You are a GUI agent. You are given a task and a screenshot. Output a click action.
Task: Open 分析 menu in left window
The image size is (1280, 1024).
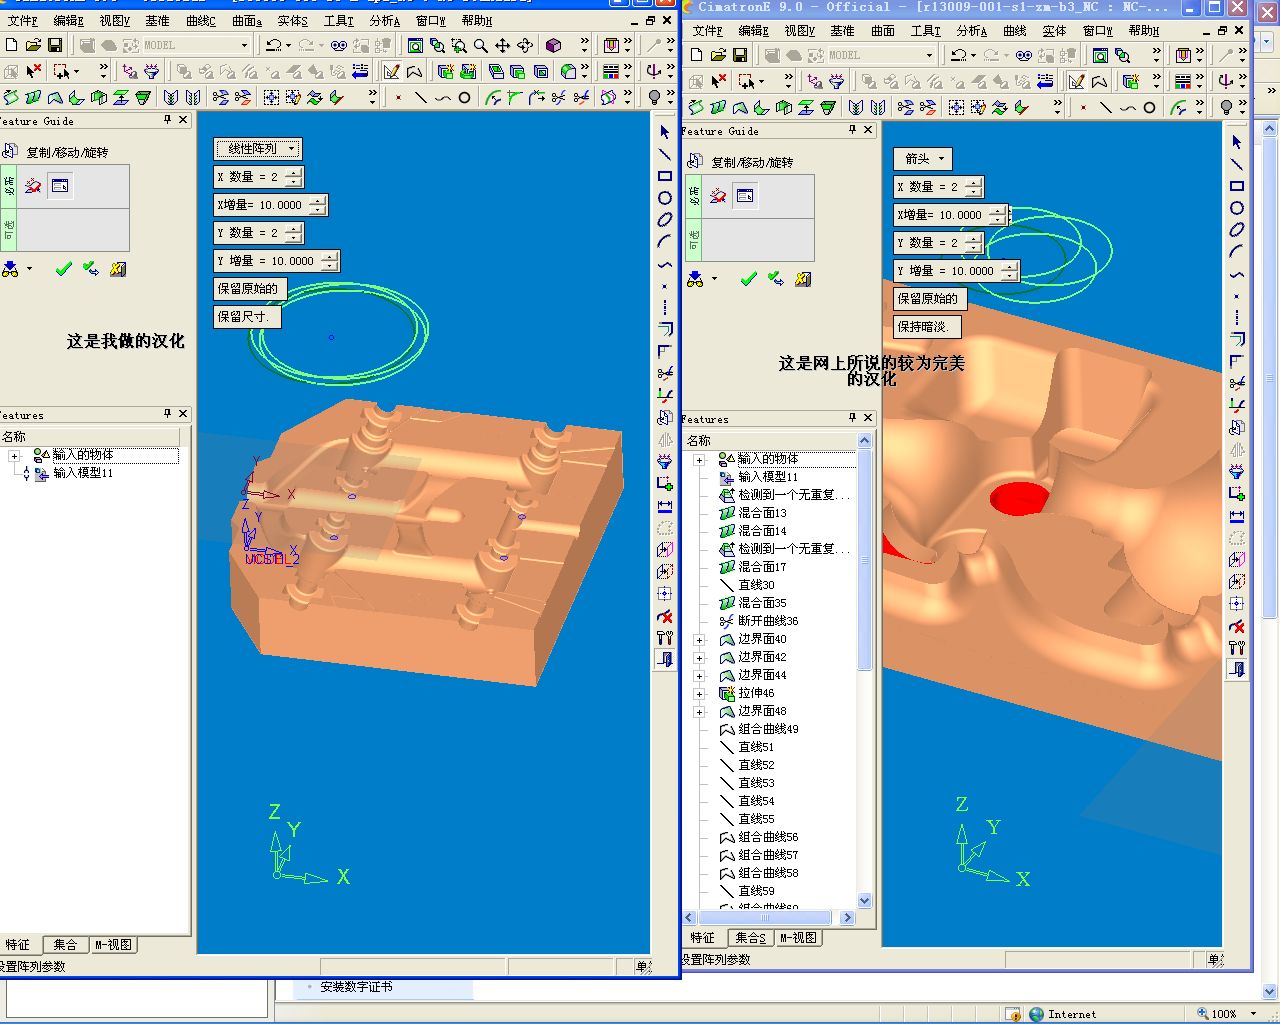coord(385,20)
